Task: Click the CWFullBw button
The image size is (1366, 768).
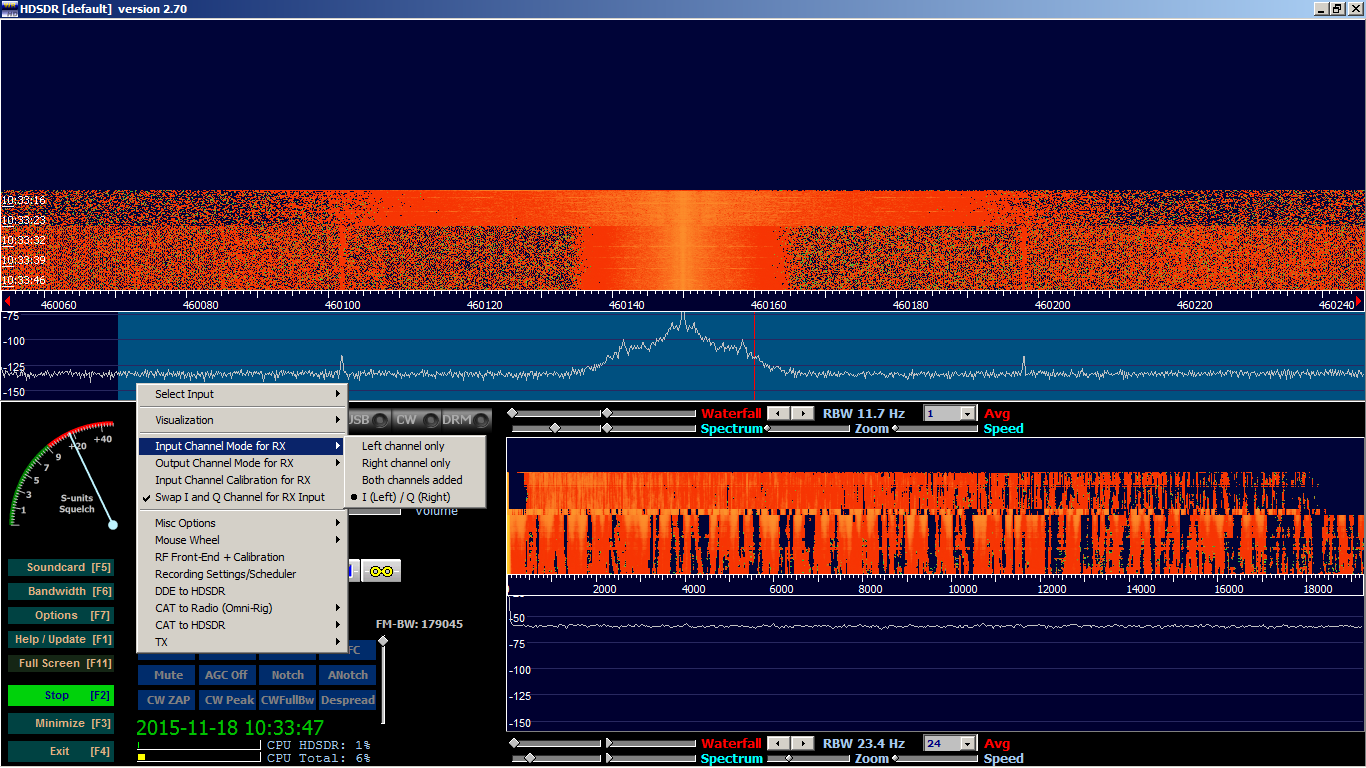Action: 288,700
